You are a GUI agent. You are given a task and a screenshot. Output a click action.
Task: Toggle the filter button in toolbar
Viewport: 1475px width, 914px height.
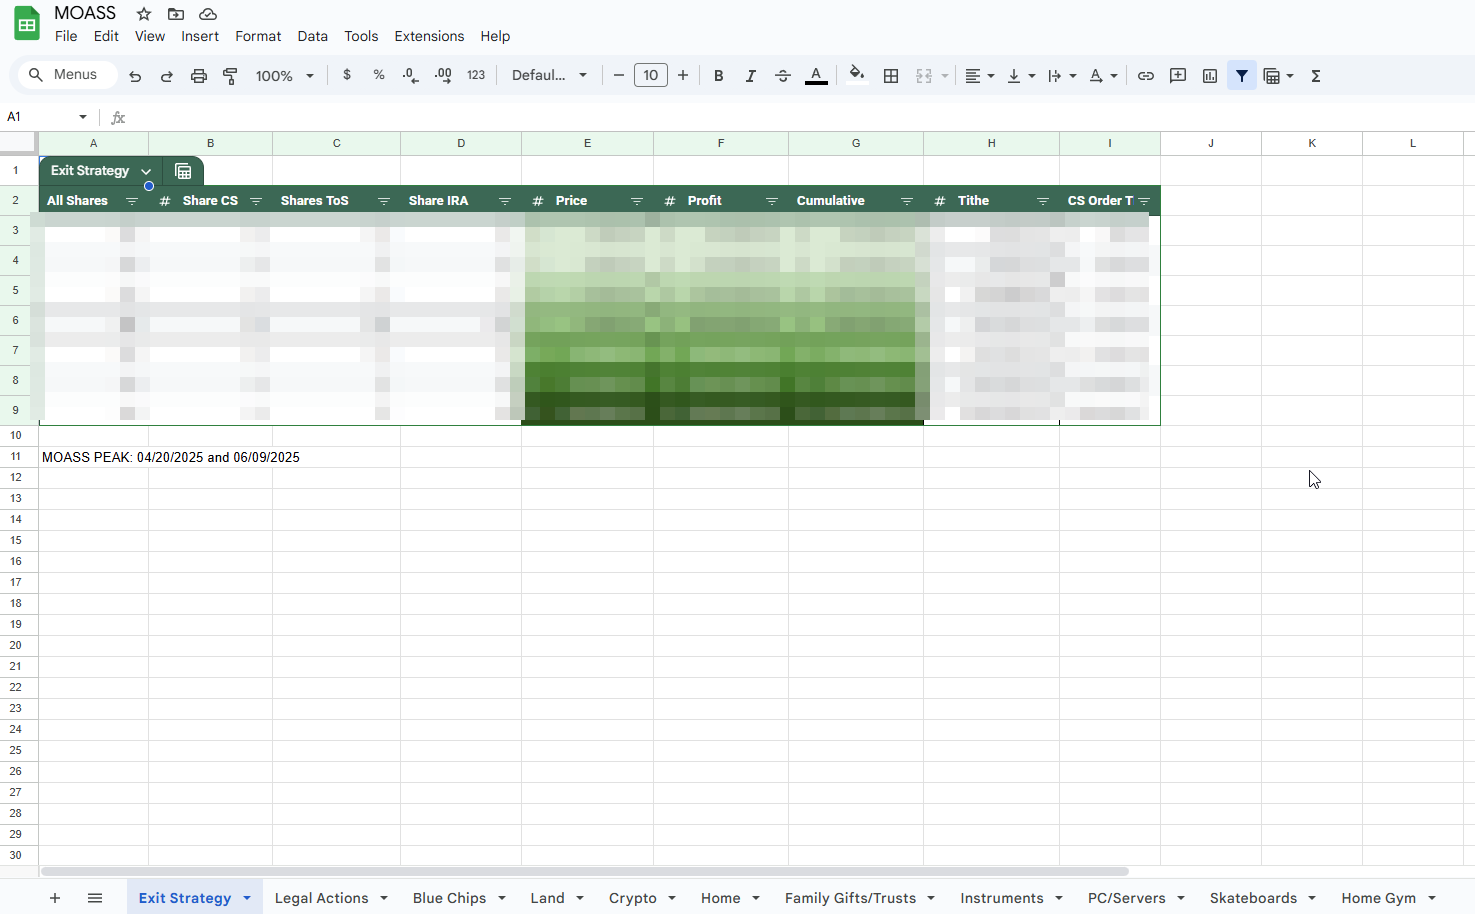click(1242, 76)
